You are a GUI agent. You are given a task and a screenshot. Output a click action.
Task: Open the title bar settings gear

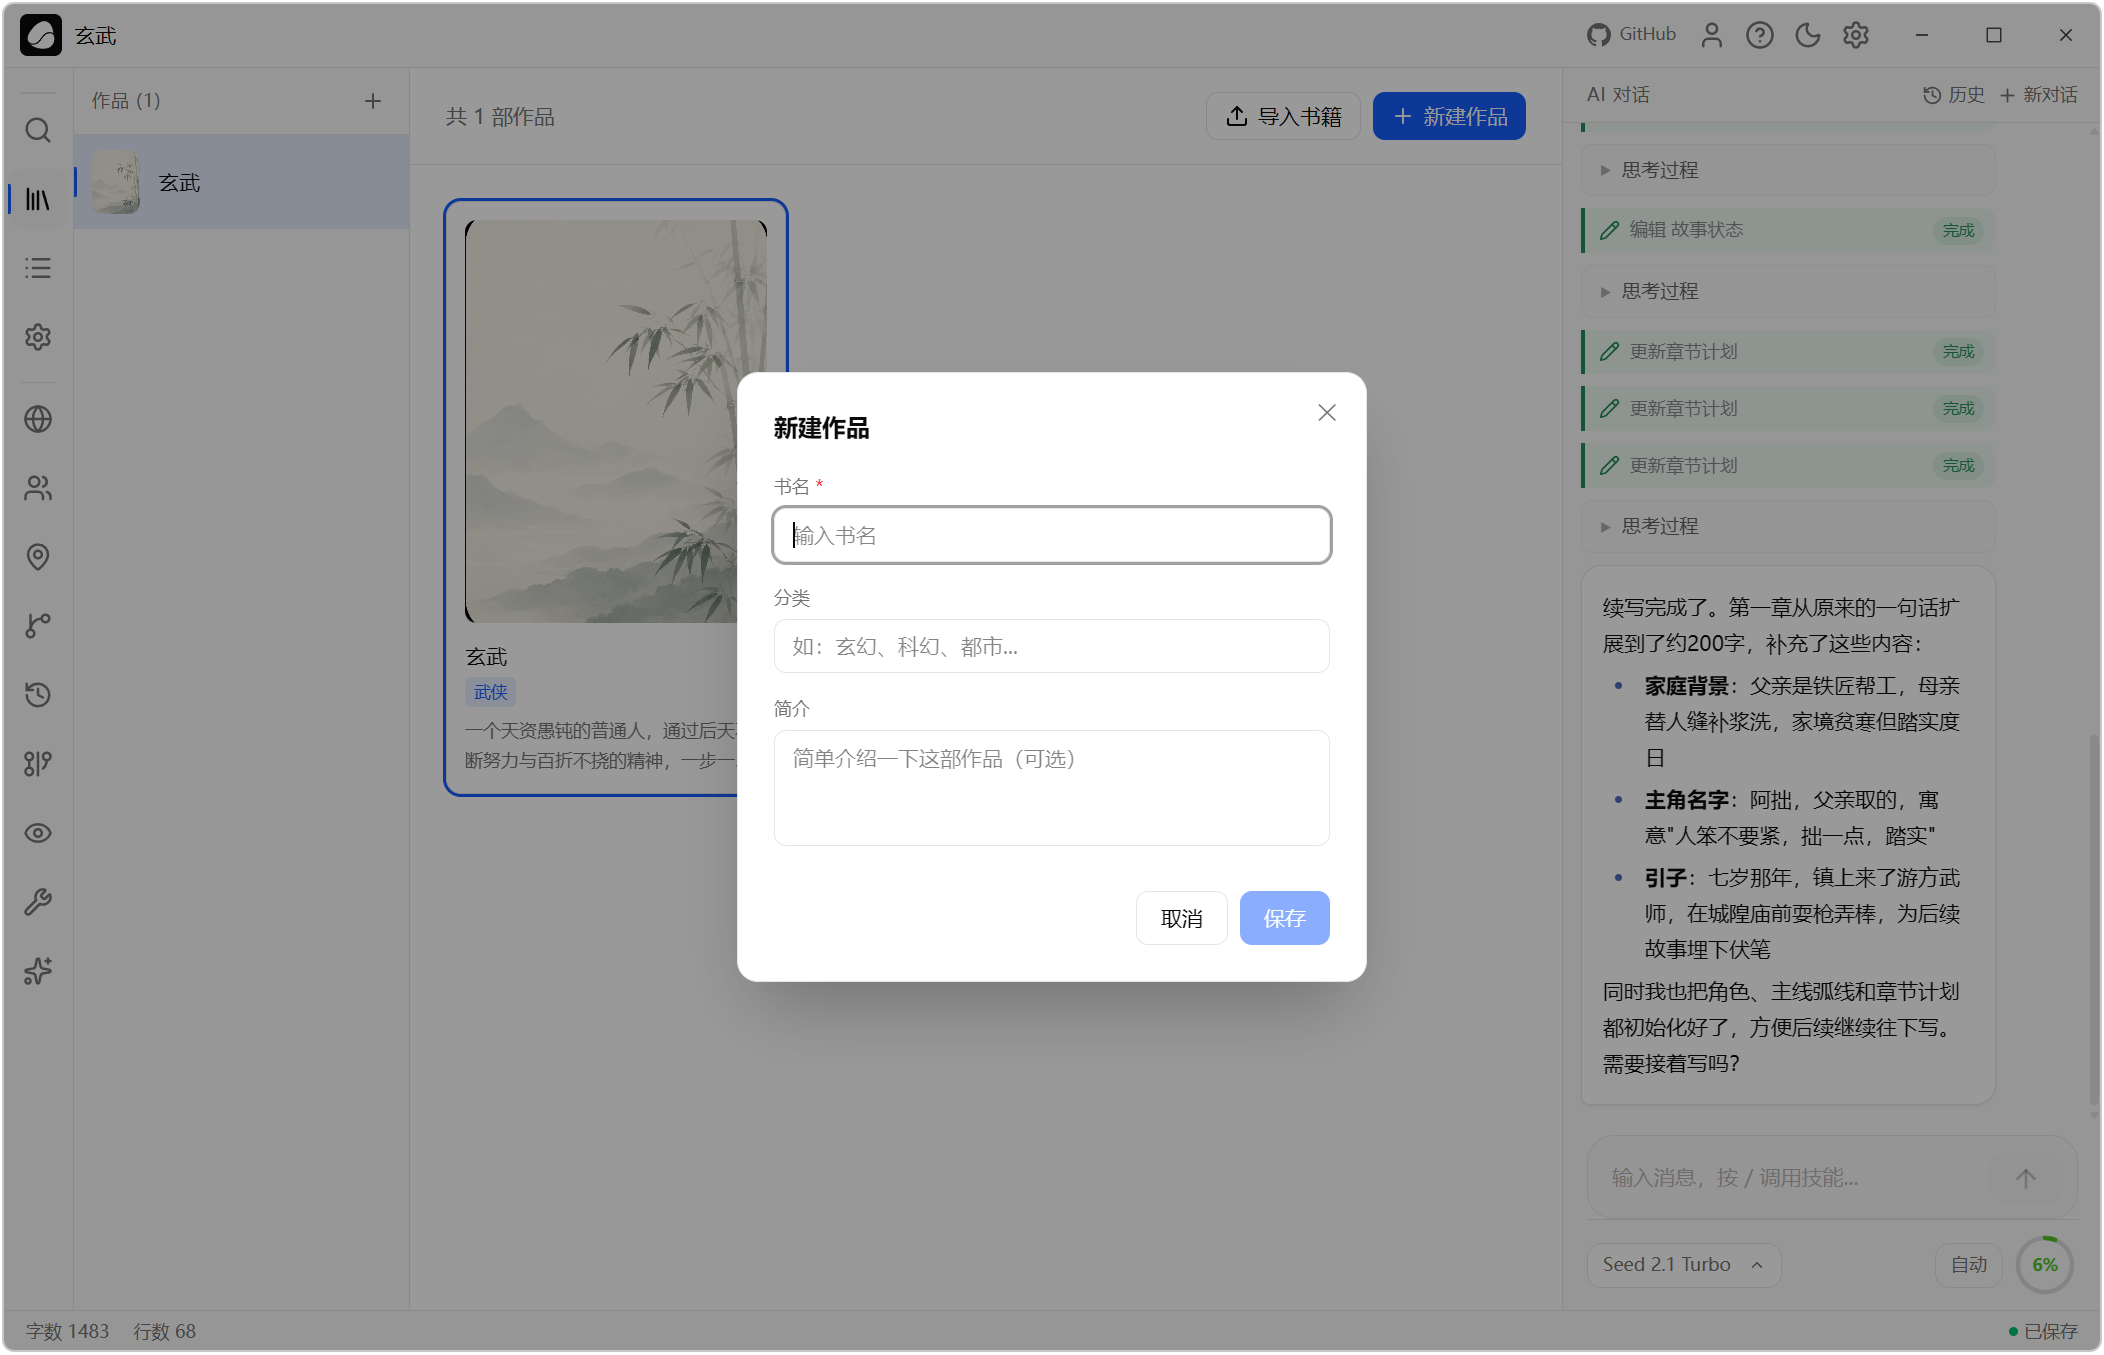pyautogui.click(x=1856, y=35)
